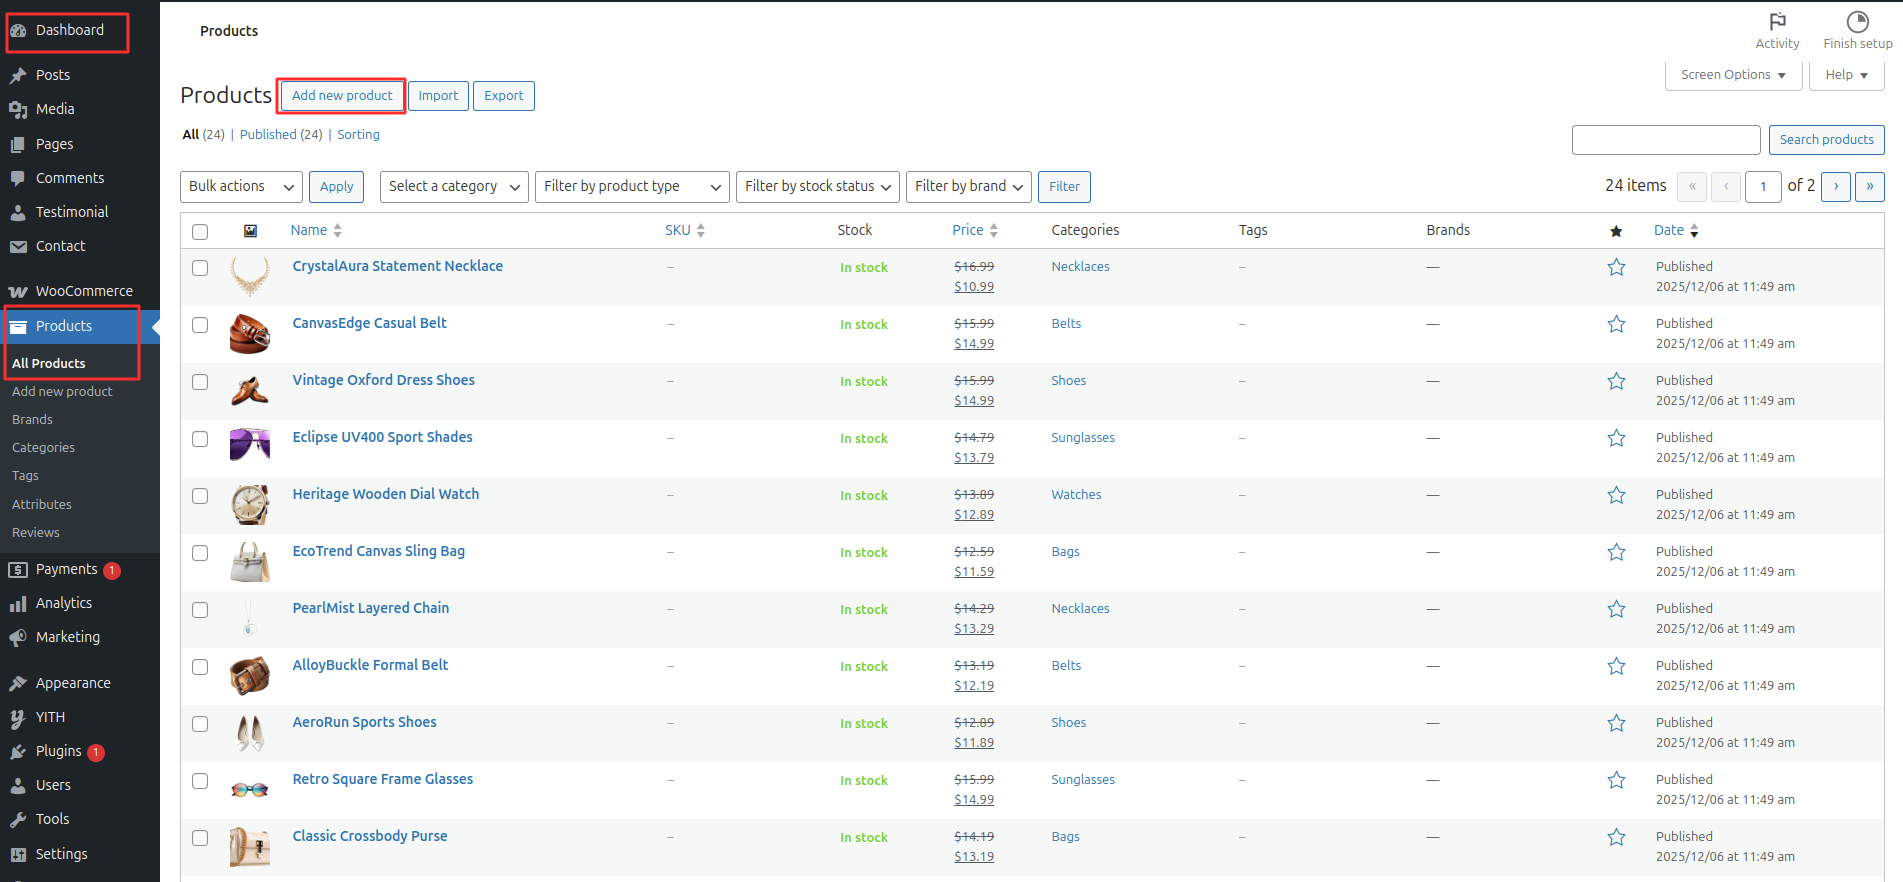1903x882 pixels.
Task: Open the Finish setup progress icon
Action: point(1857,22)
